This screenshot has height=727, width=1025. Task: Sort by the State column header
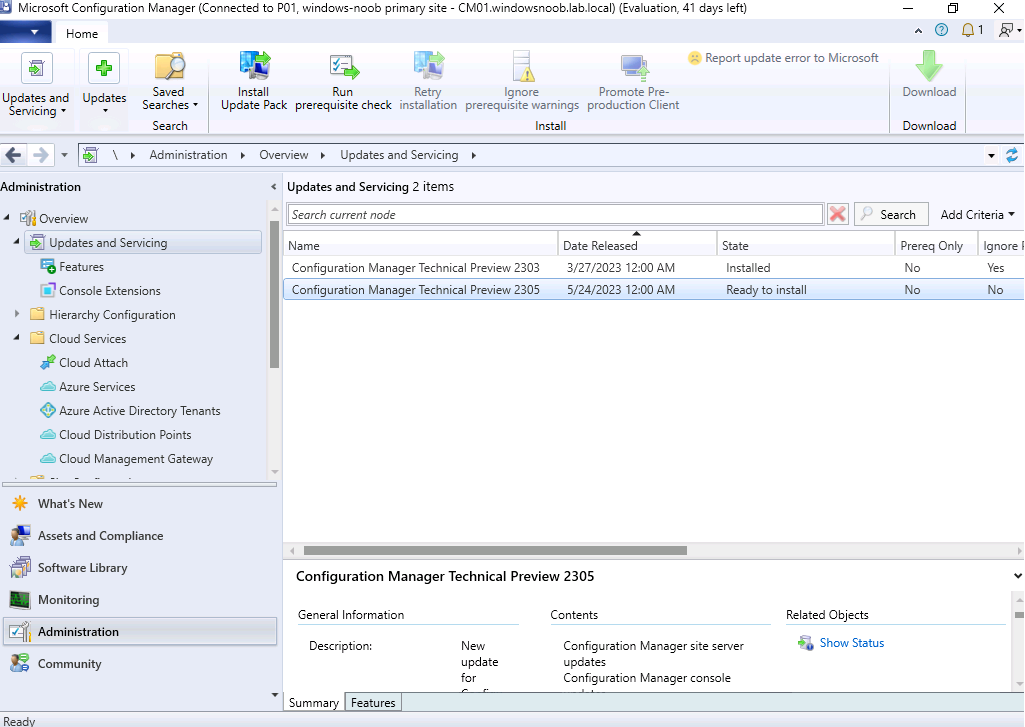805,246
